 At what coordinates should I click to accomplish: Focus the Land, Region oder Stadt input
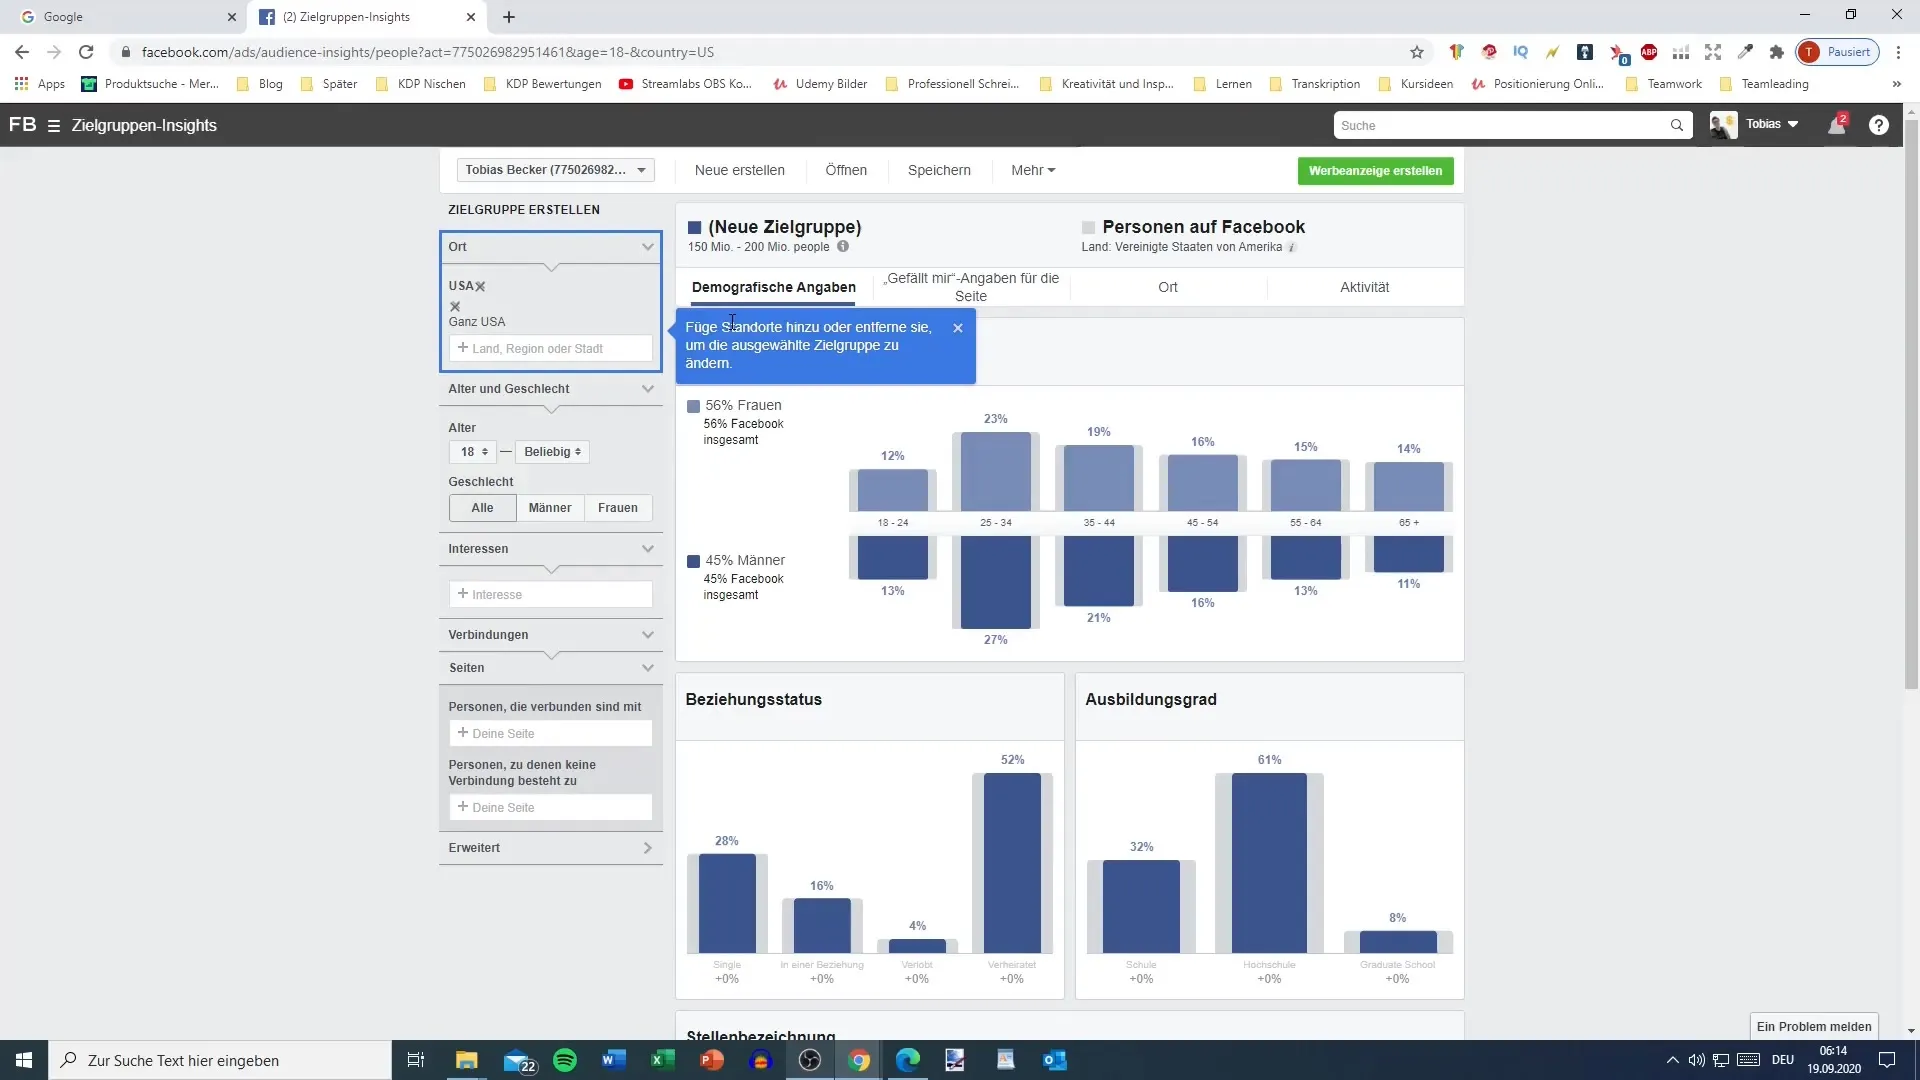[x=551, y=349]
